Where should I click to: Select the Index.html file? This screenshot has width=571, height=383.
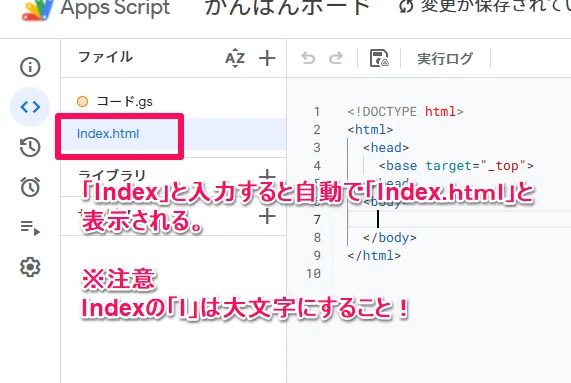(x=173, y=134)
